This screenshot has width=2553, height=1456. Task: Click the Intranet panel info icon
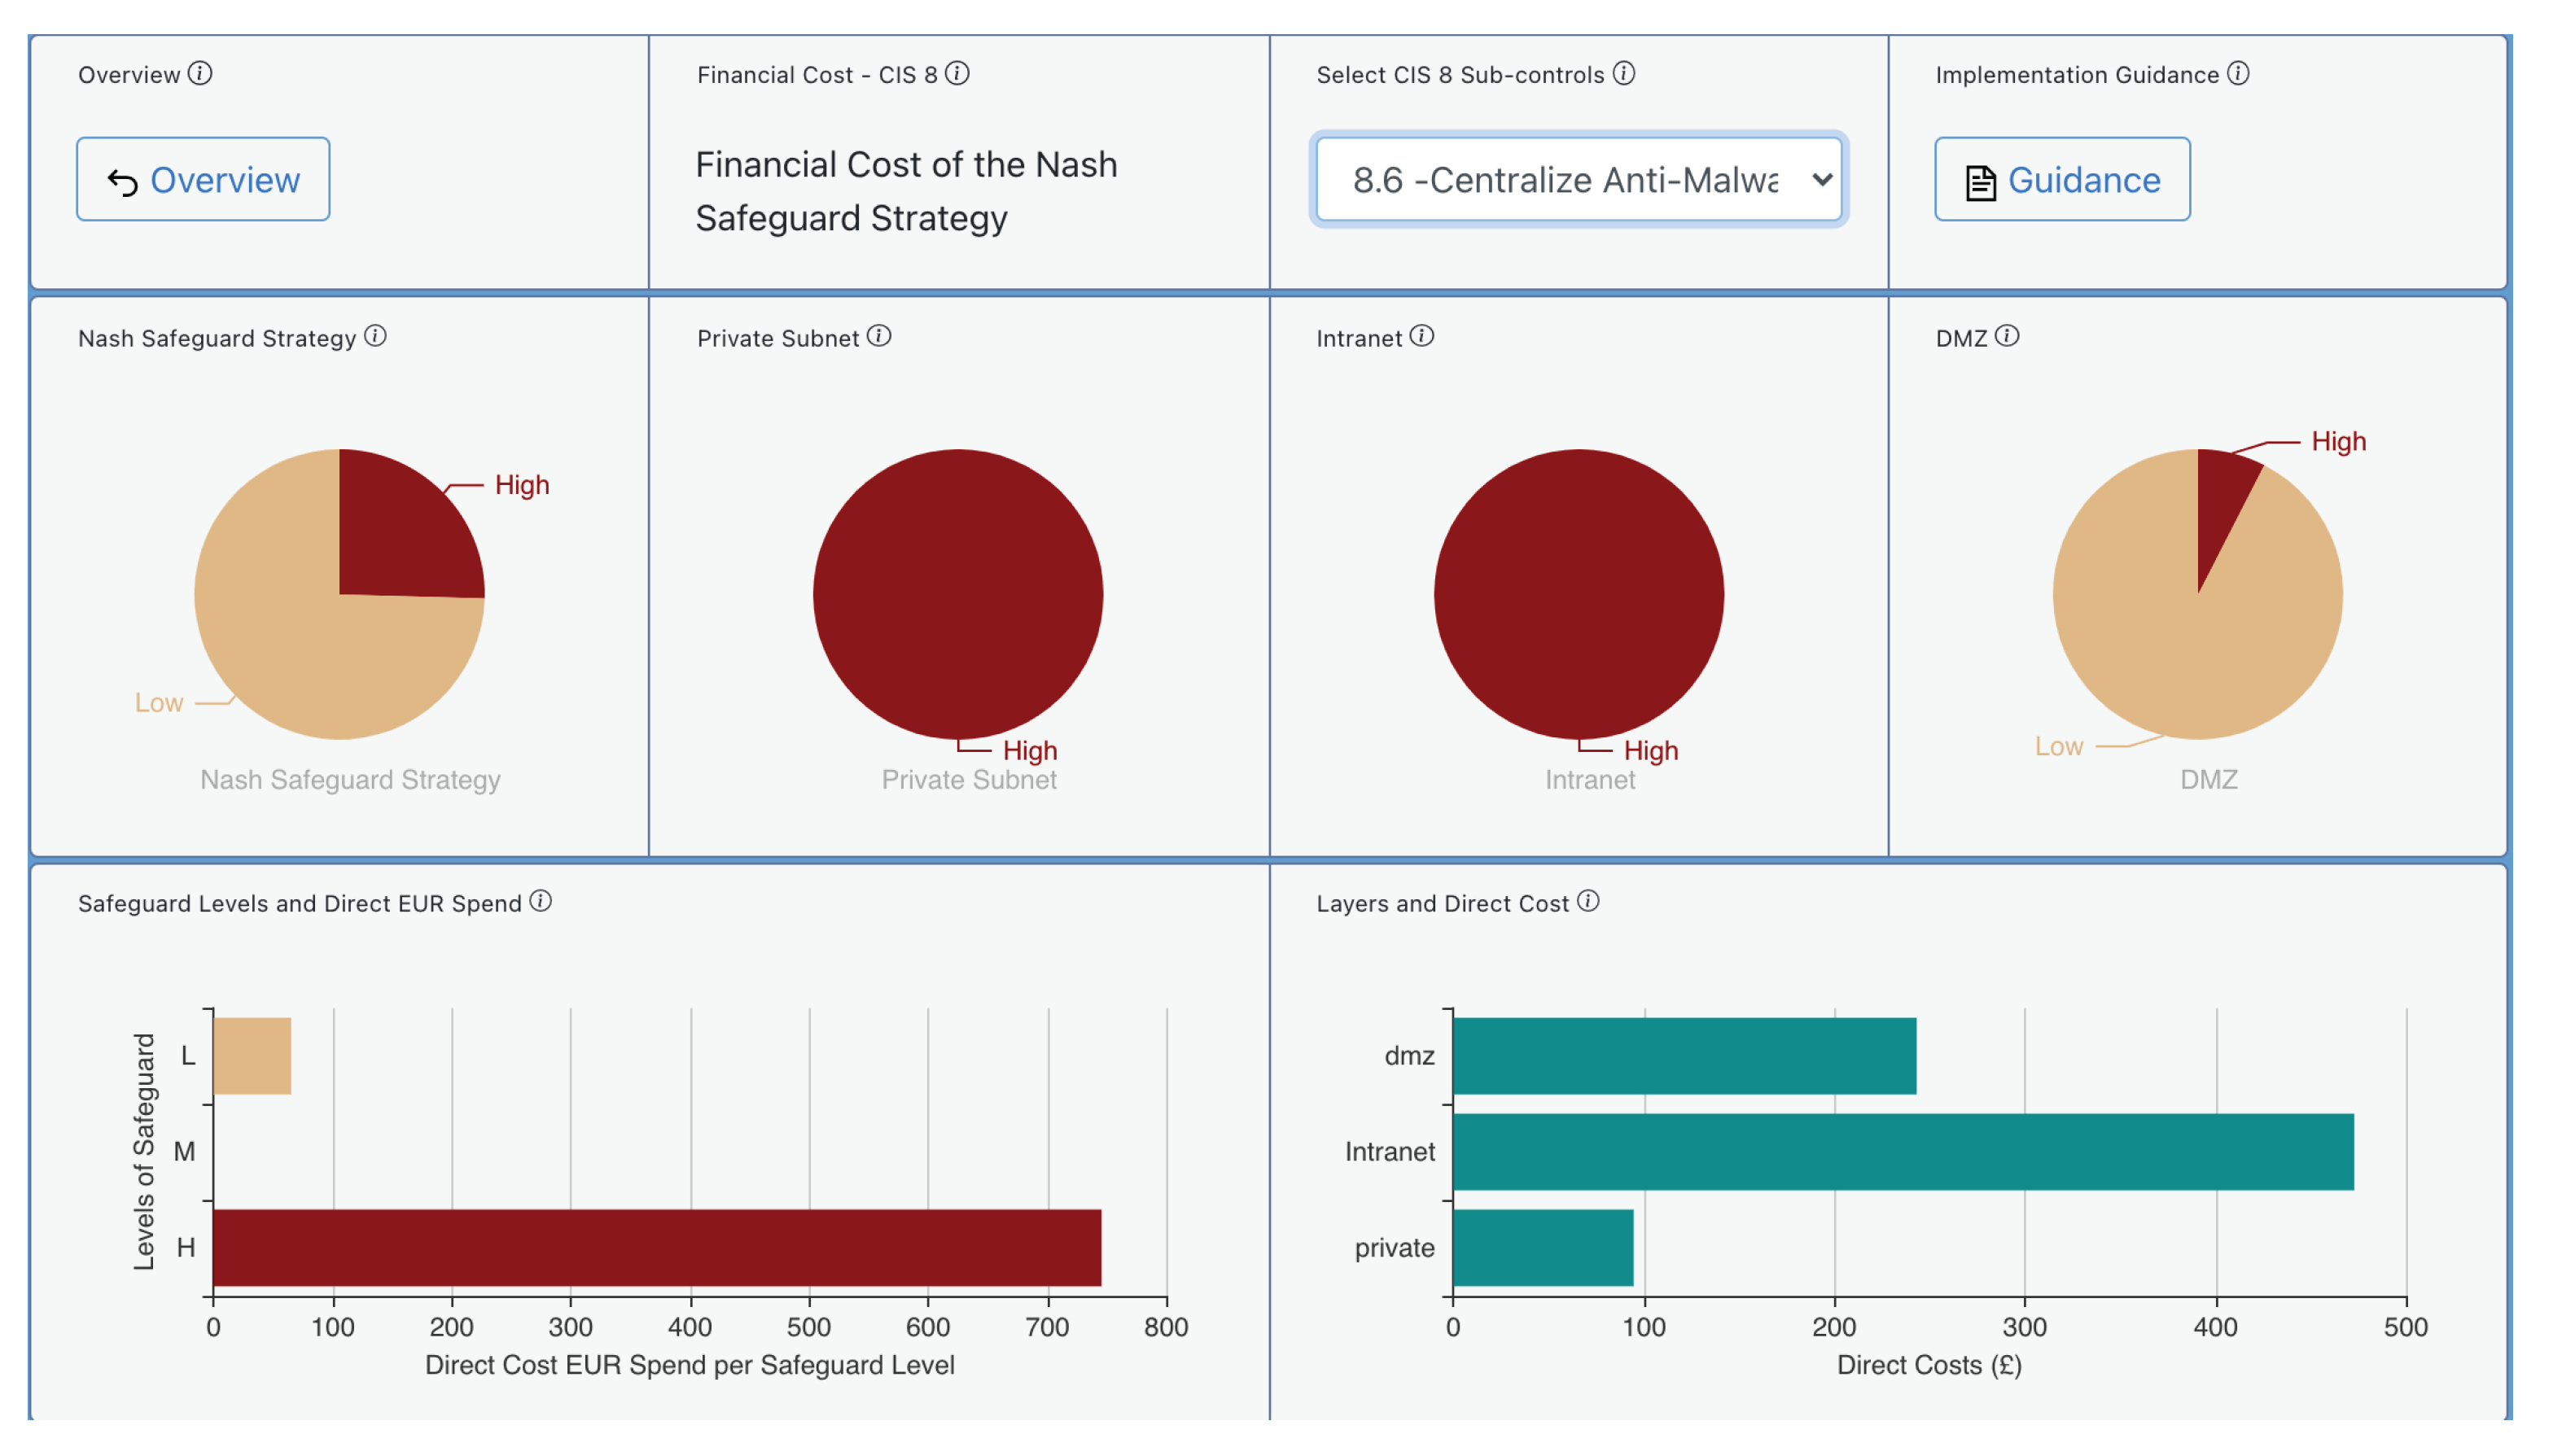coord(1421,336)
